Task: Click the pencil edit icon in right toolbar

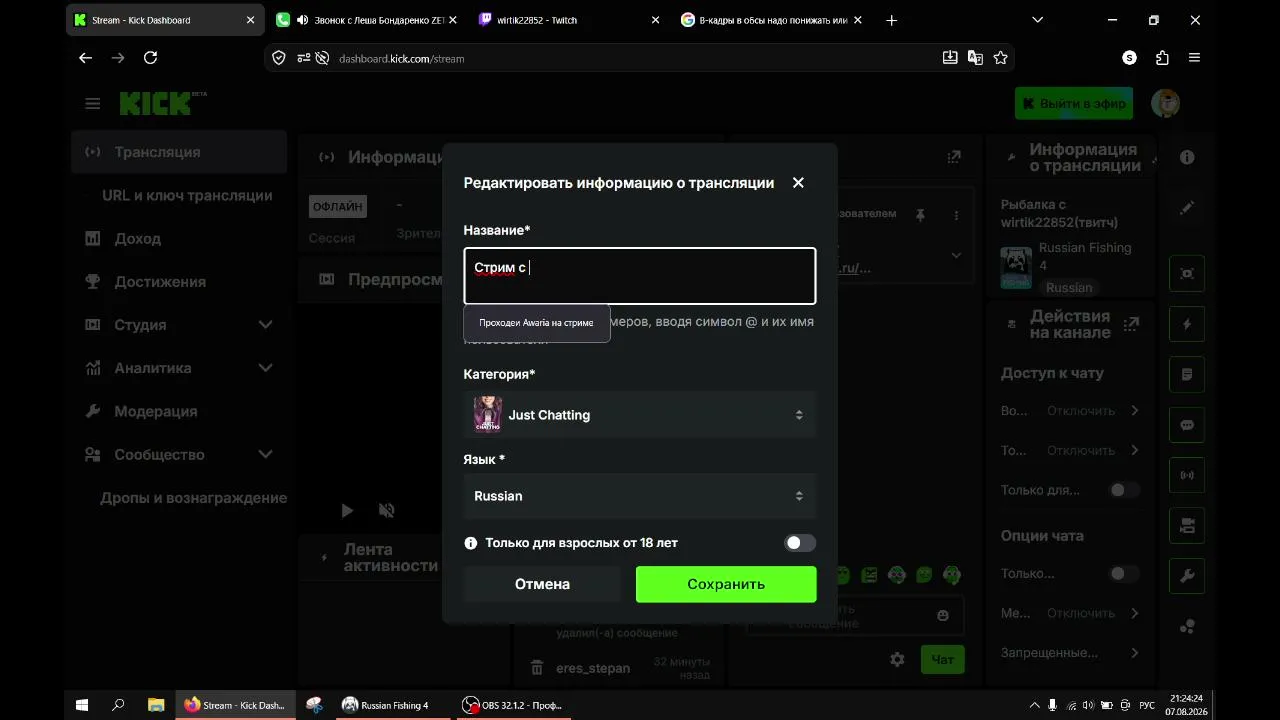Action: [1187, 208]
